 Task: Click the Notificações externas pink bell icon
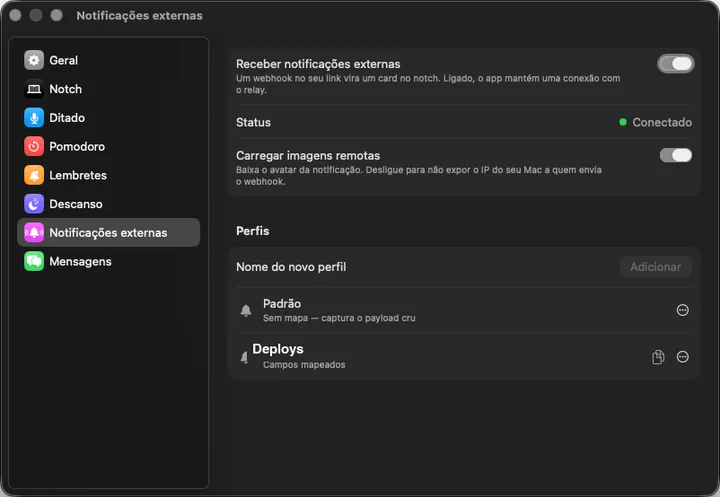(x=34, y=232)
